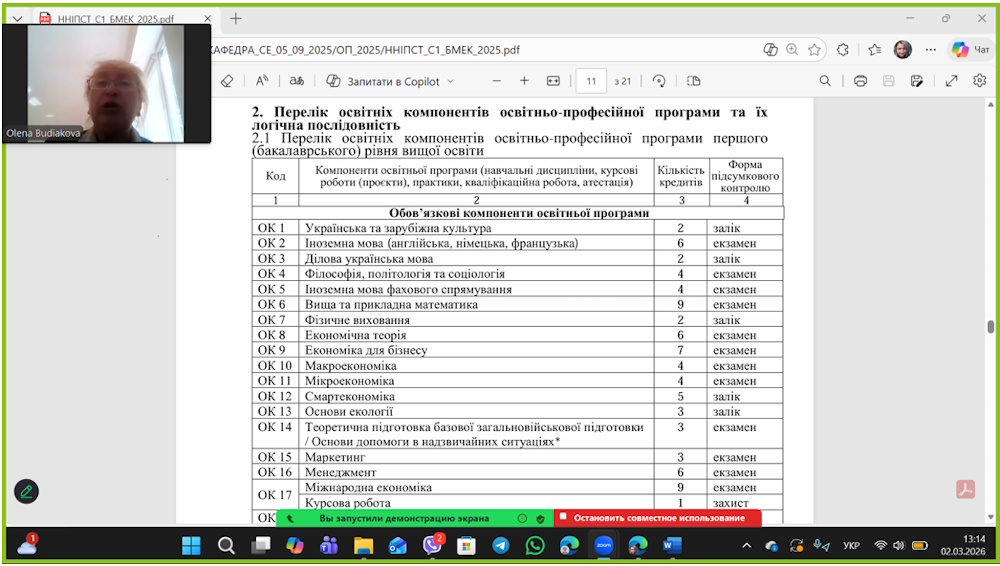The height and width of the screenshot is (566, 1000).
Task: Open PDF viewer settings gear
Action: click(x=980, y=81)
